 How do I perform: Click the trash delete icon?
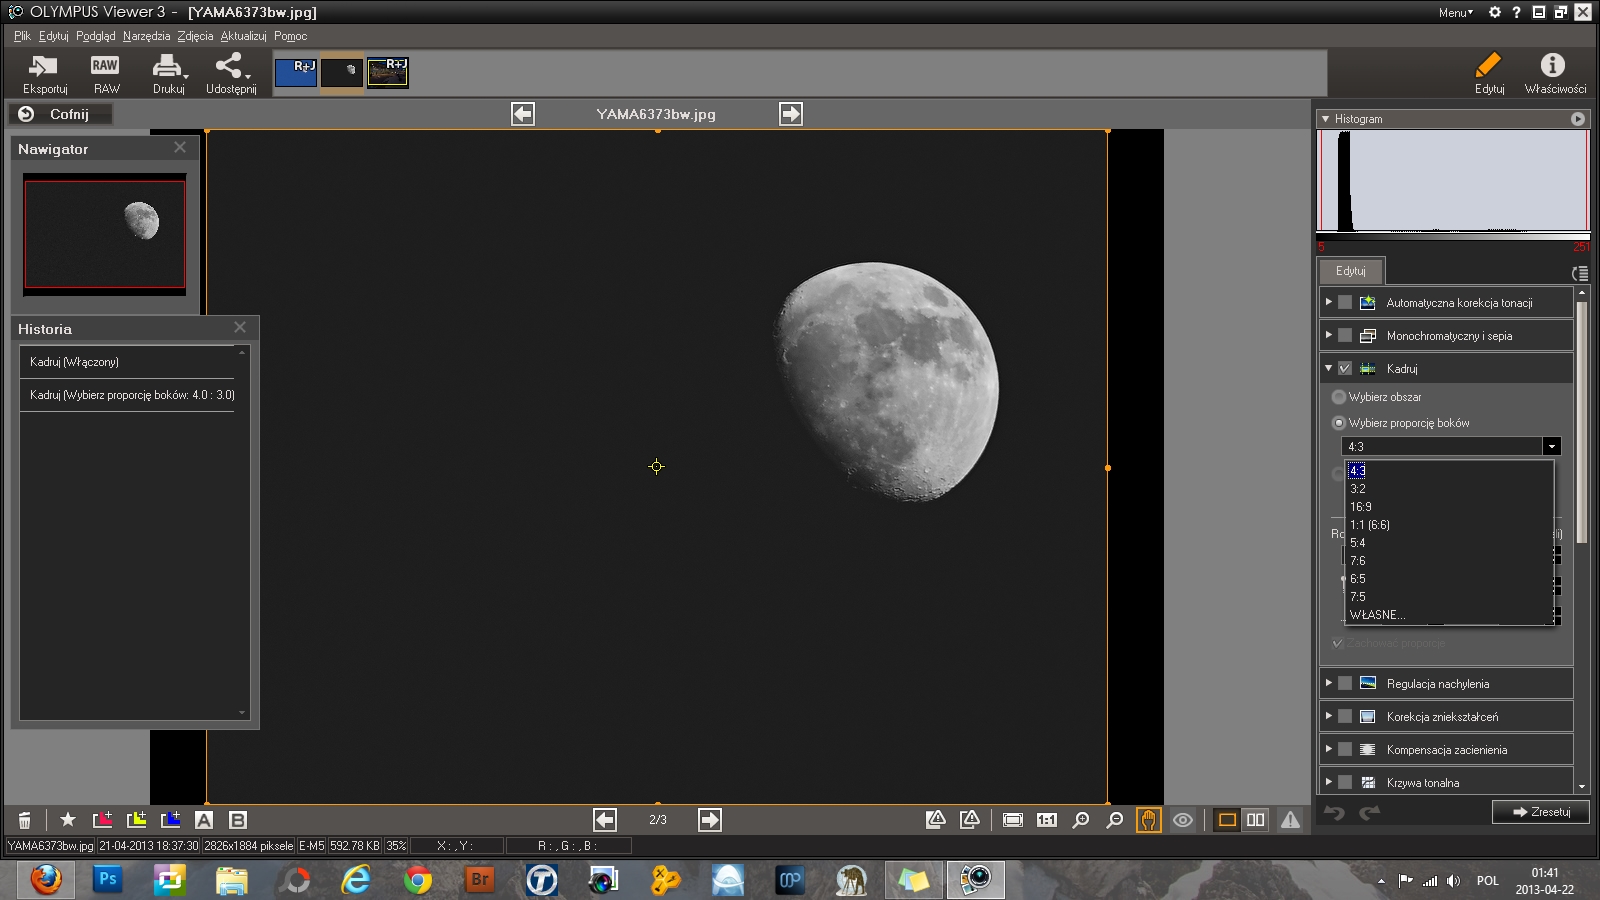click(25, 820)
